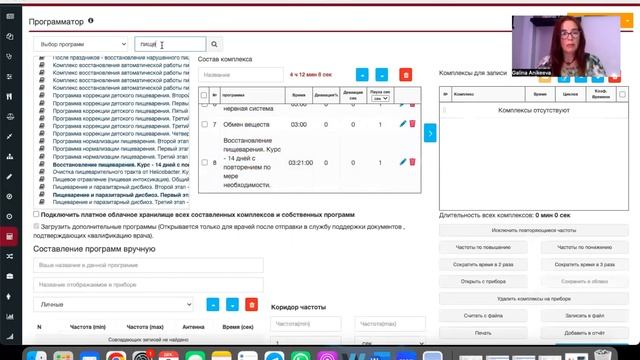The height and width of the screenshot is (360, 640).
Task: Click Исключить повторяющиеся частоты button
Action: point(533,230)
